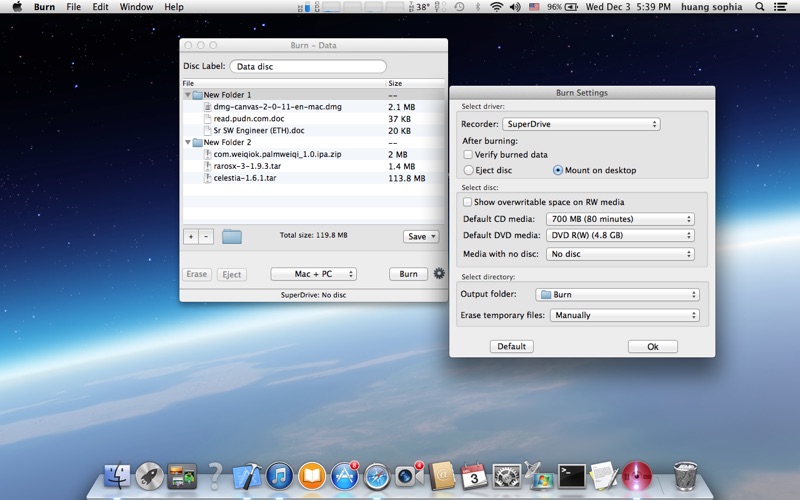Click the minus remove file button

pyautogui.click(x=206, y=236)
